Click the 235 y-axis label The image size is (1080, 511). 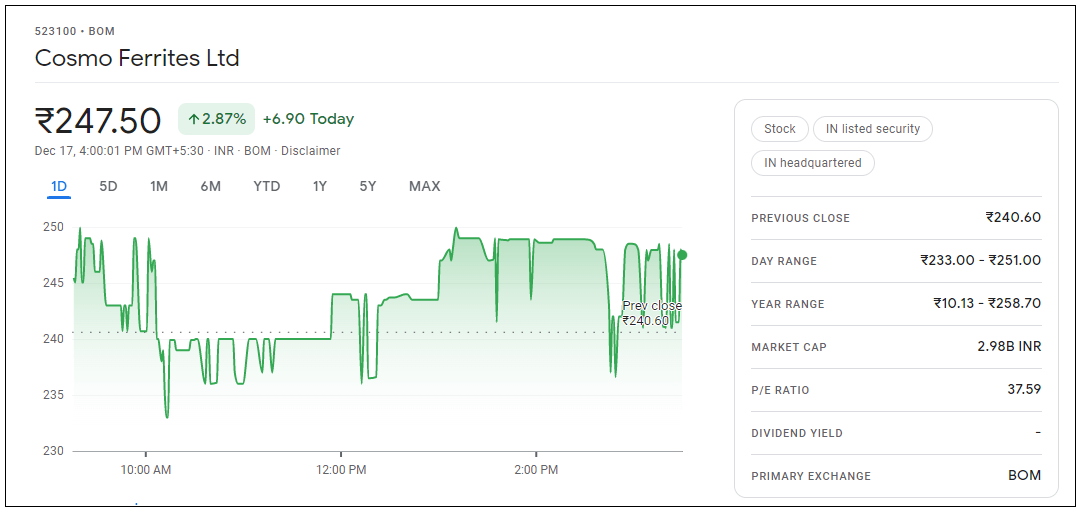54,395
